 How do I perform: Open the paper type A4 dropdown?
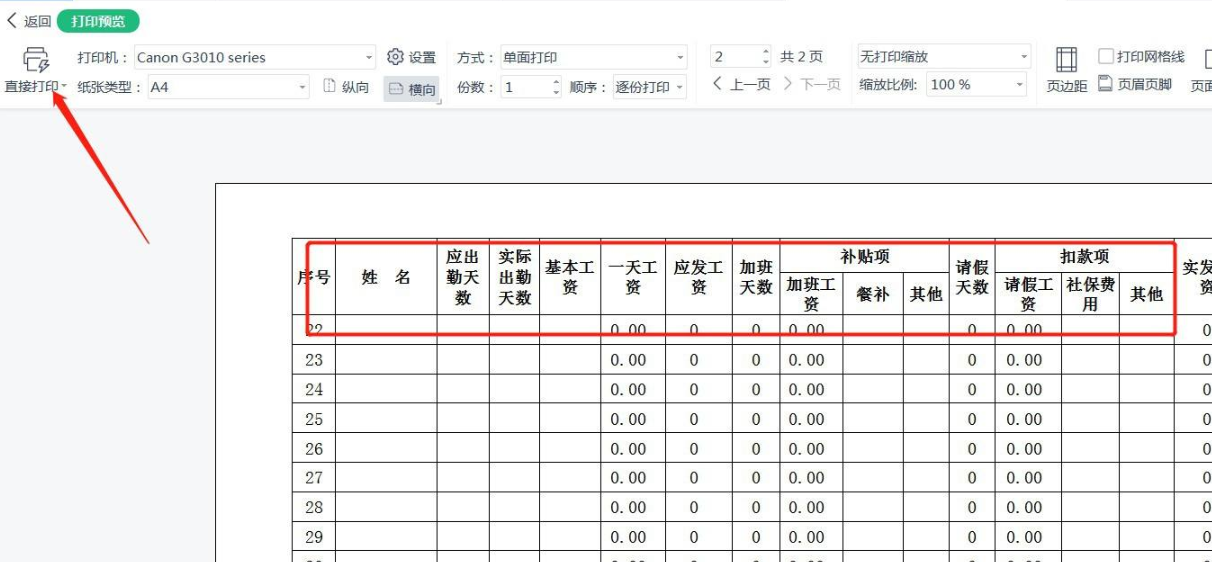(303, 88)
